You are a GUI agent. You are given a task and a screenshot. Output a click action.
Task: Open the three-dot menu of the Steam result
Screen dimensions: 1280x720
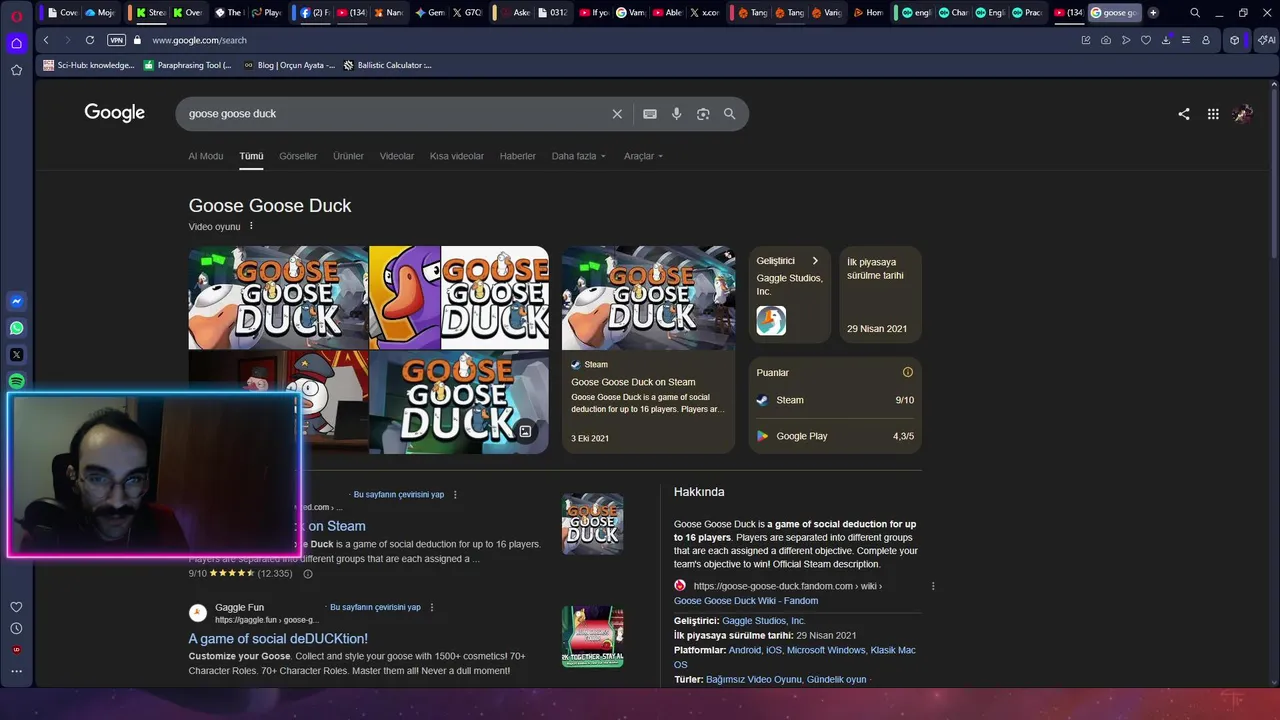pos(455,494)
